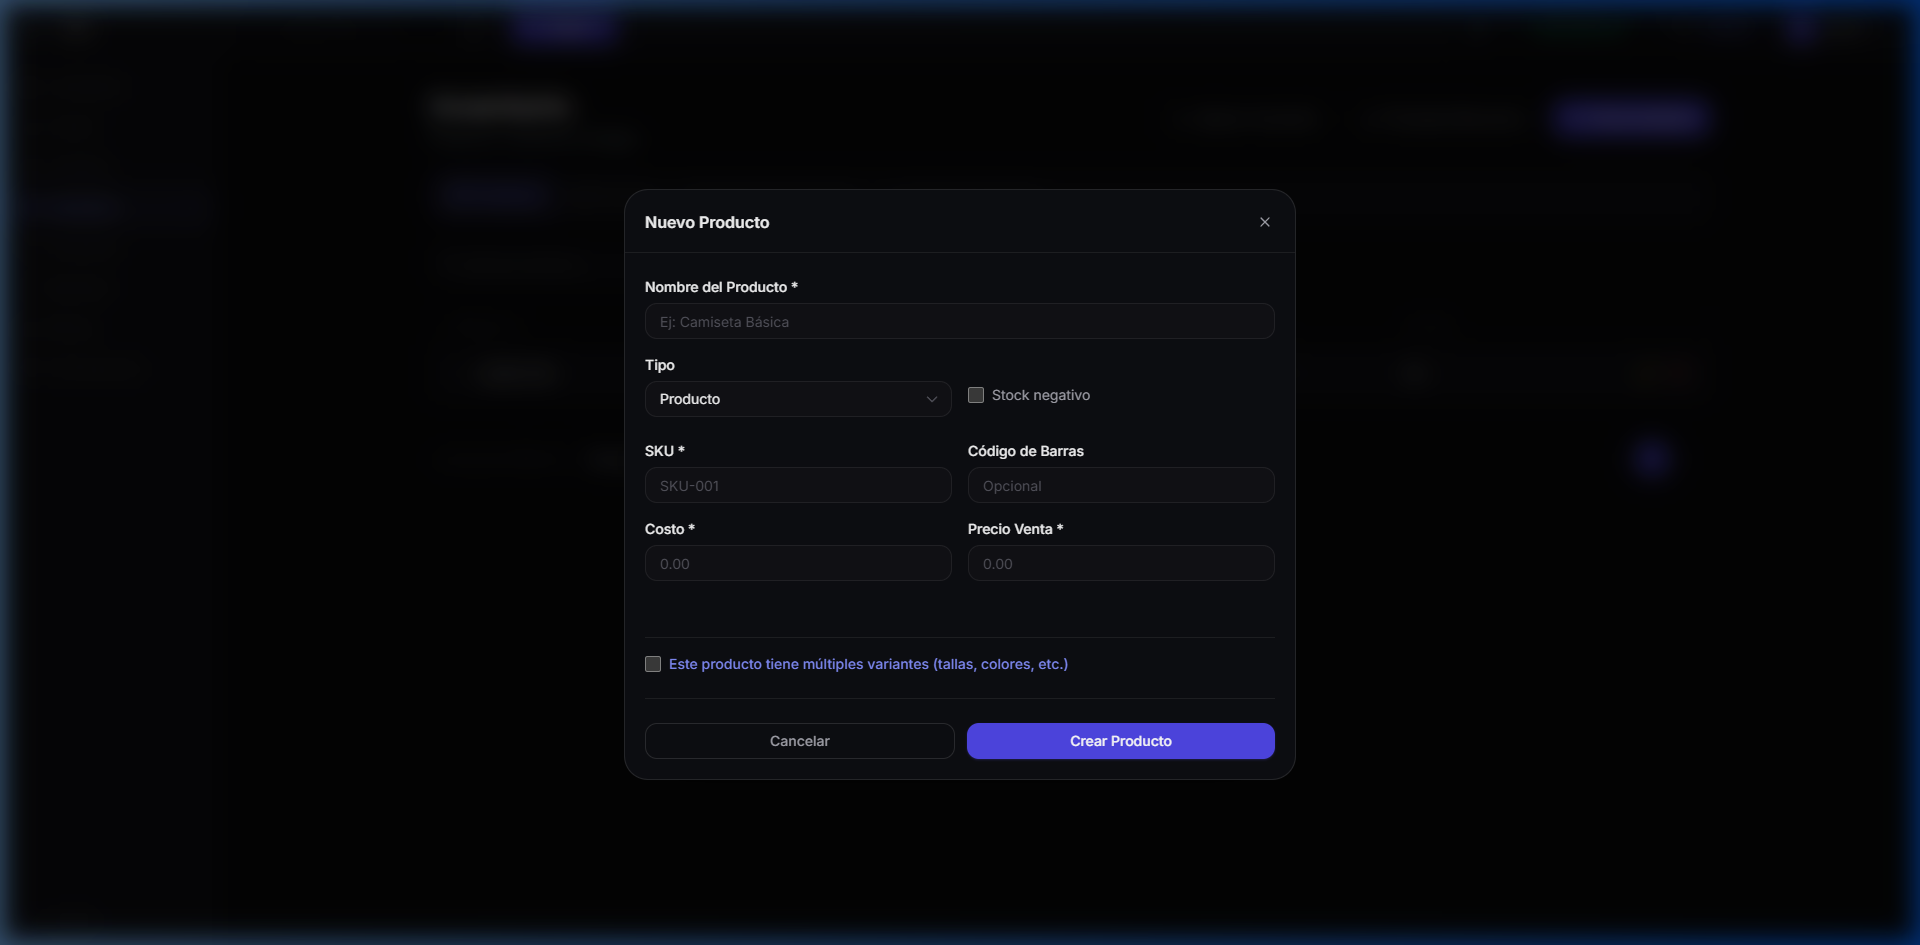Click the 'Nombre del Producto *' label
This screenshot has width=1920, height=945.
(x=720, y=287)
